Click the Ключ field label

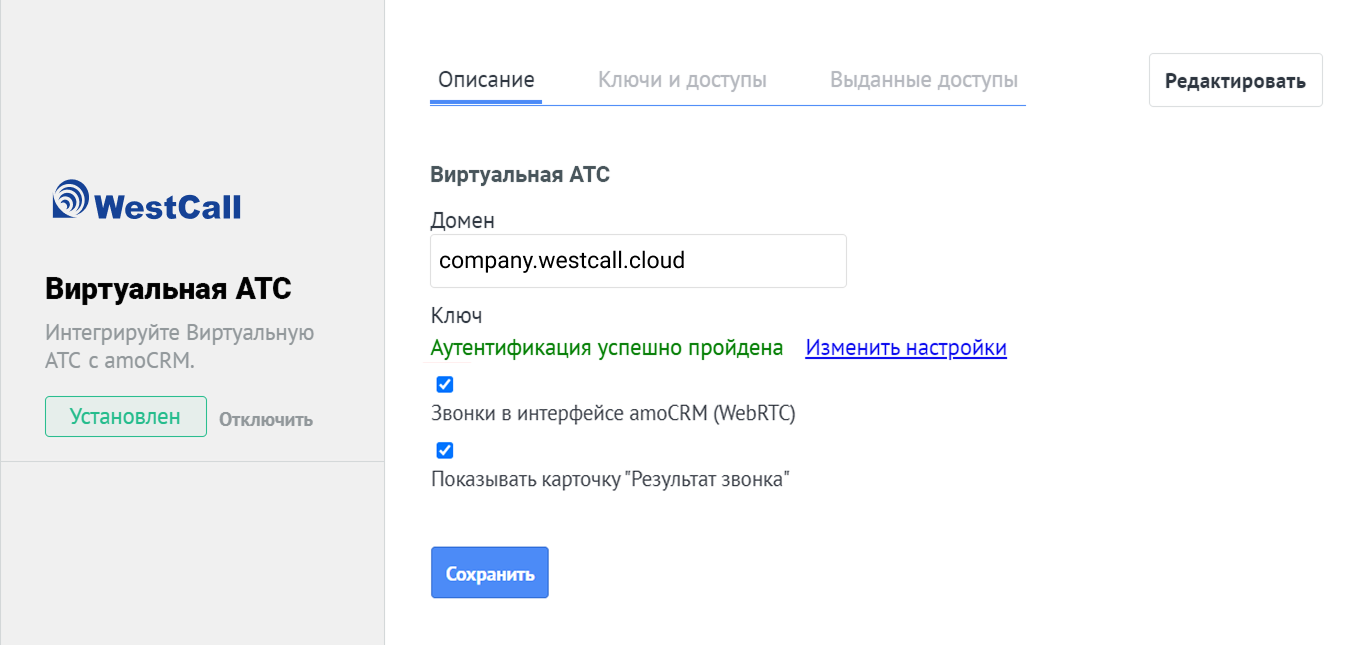(x=456, y=316)
